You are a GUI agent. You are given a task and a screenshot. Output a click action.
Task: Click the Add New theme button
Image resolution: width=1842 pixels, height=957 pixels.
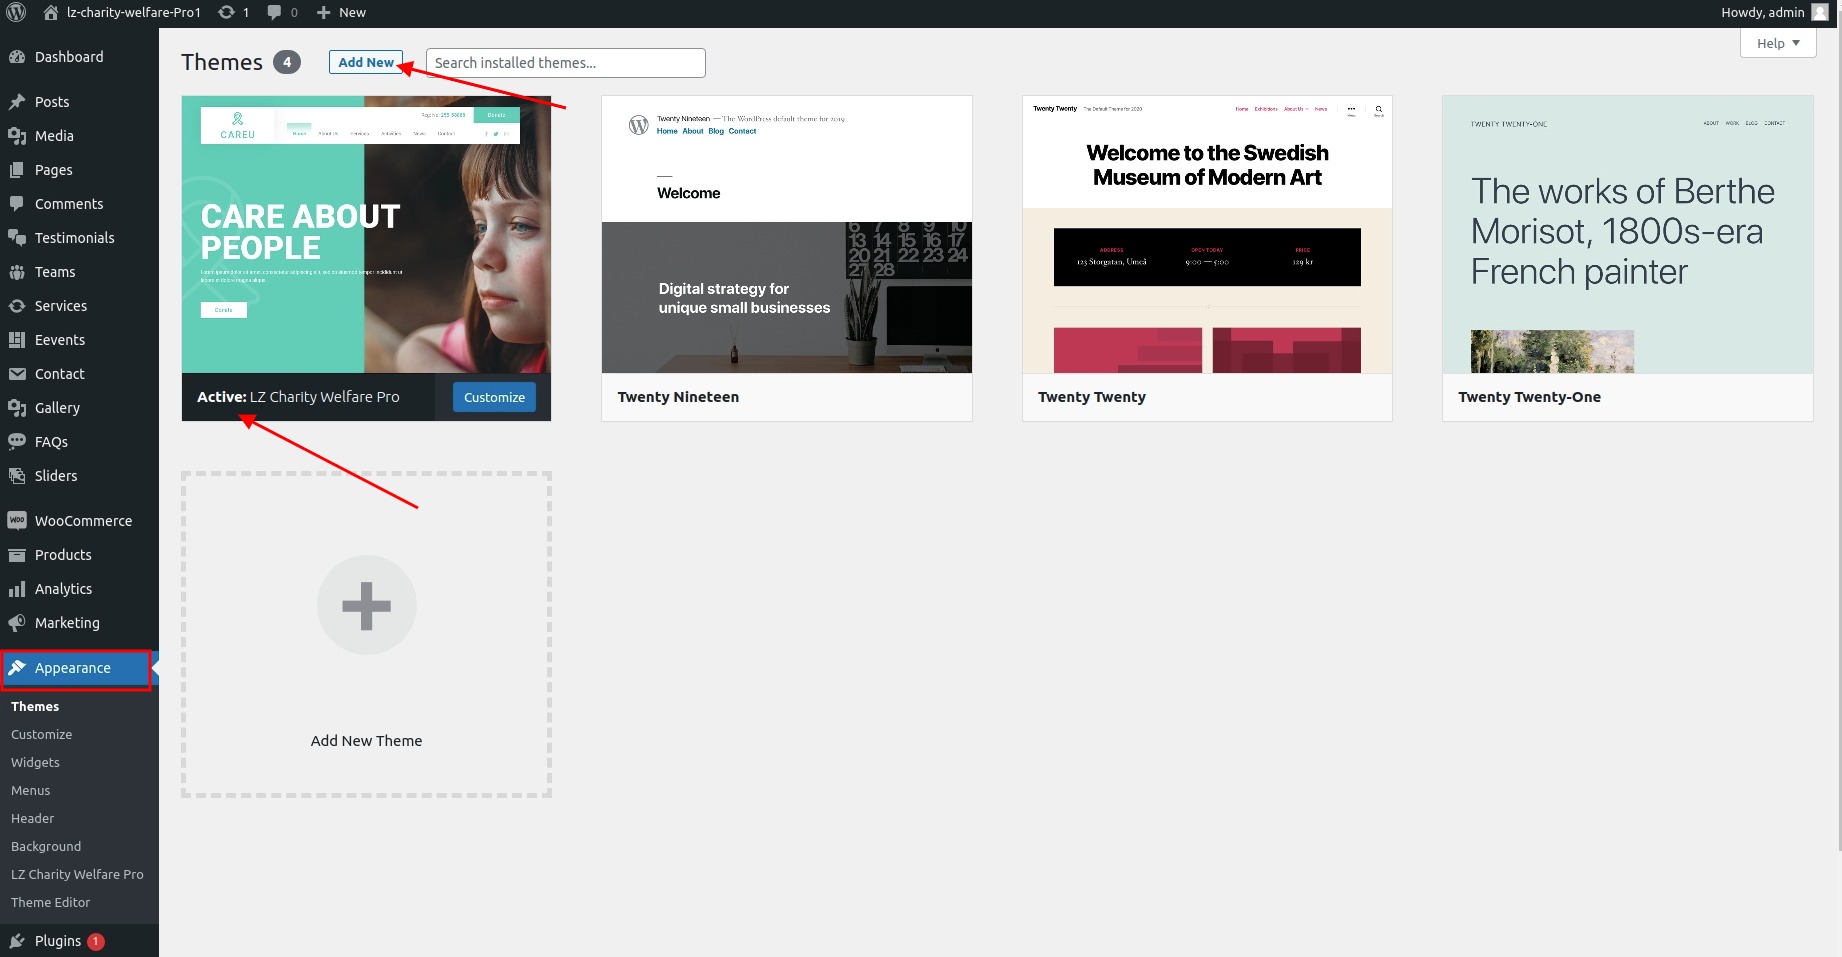pyautogui.click(x=366, y=62)
